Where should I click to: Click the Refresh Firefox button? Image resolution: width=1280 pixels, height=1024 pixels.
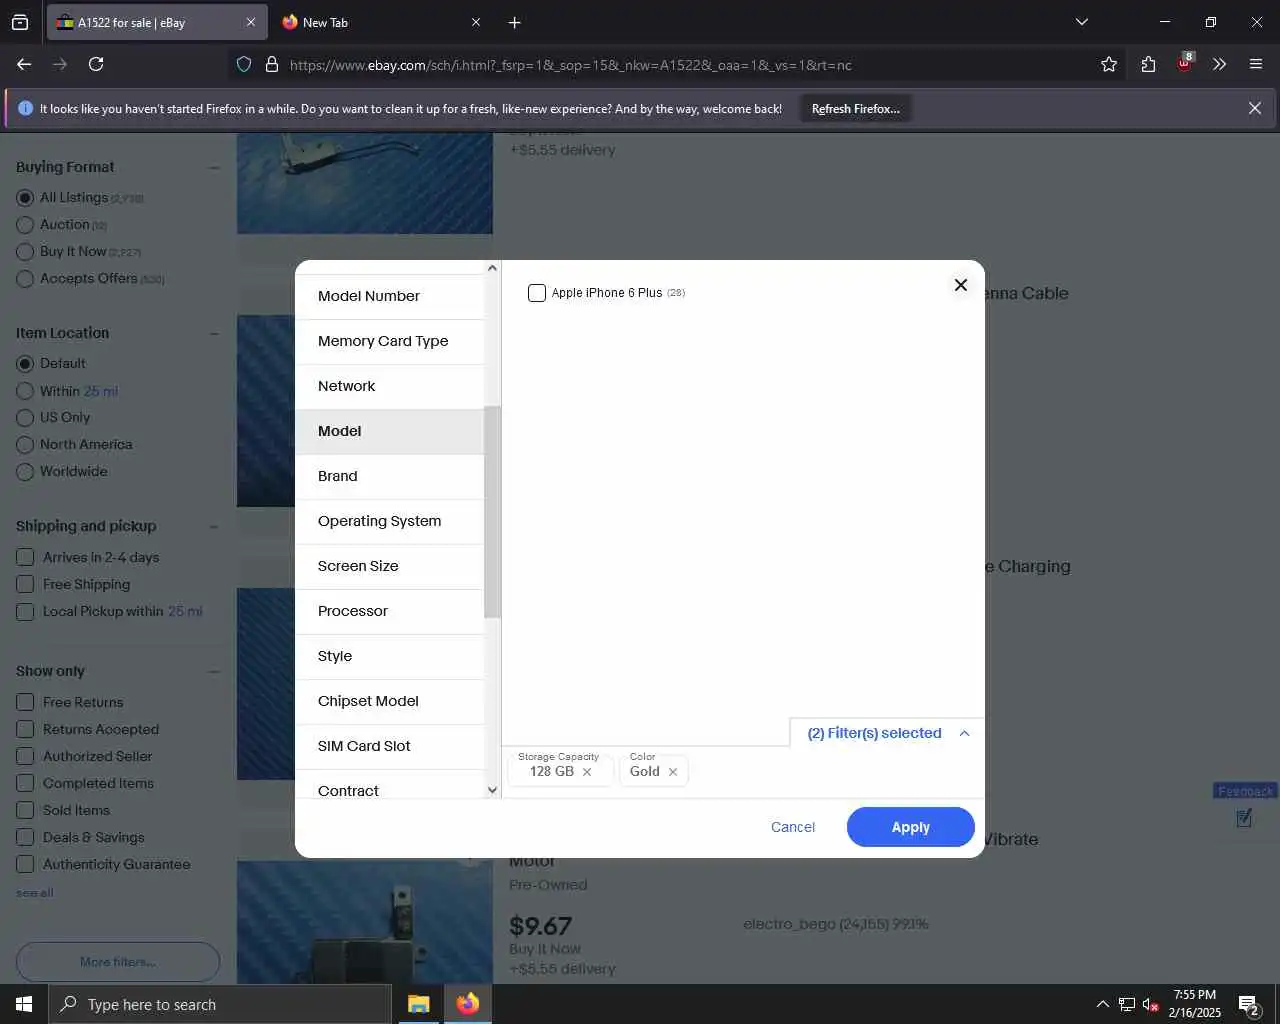pos(856,108)
